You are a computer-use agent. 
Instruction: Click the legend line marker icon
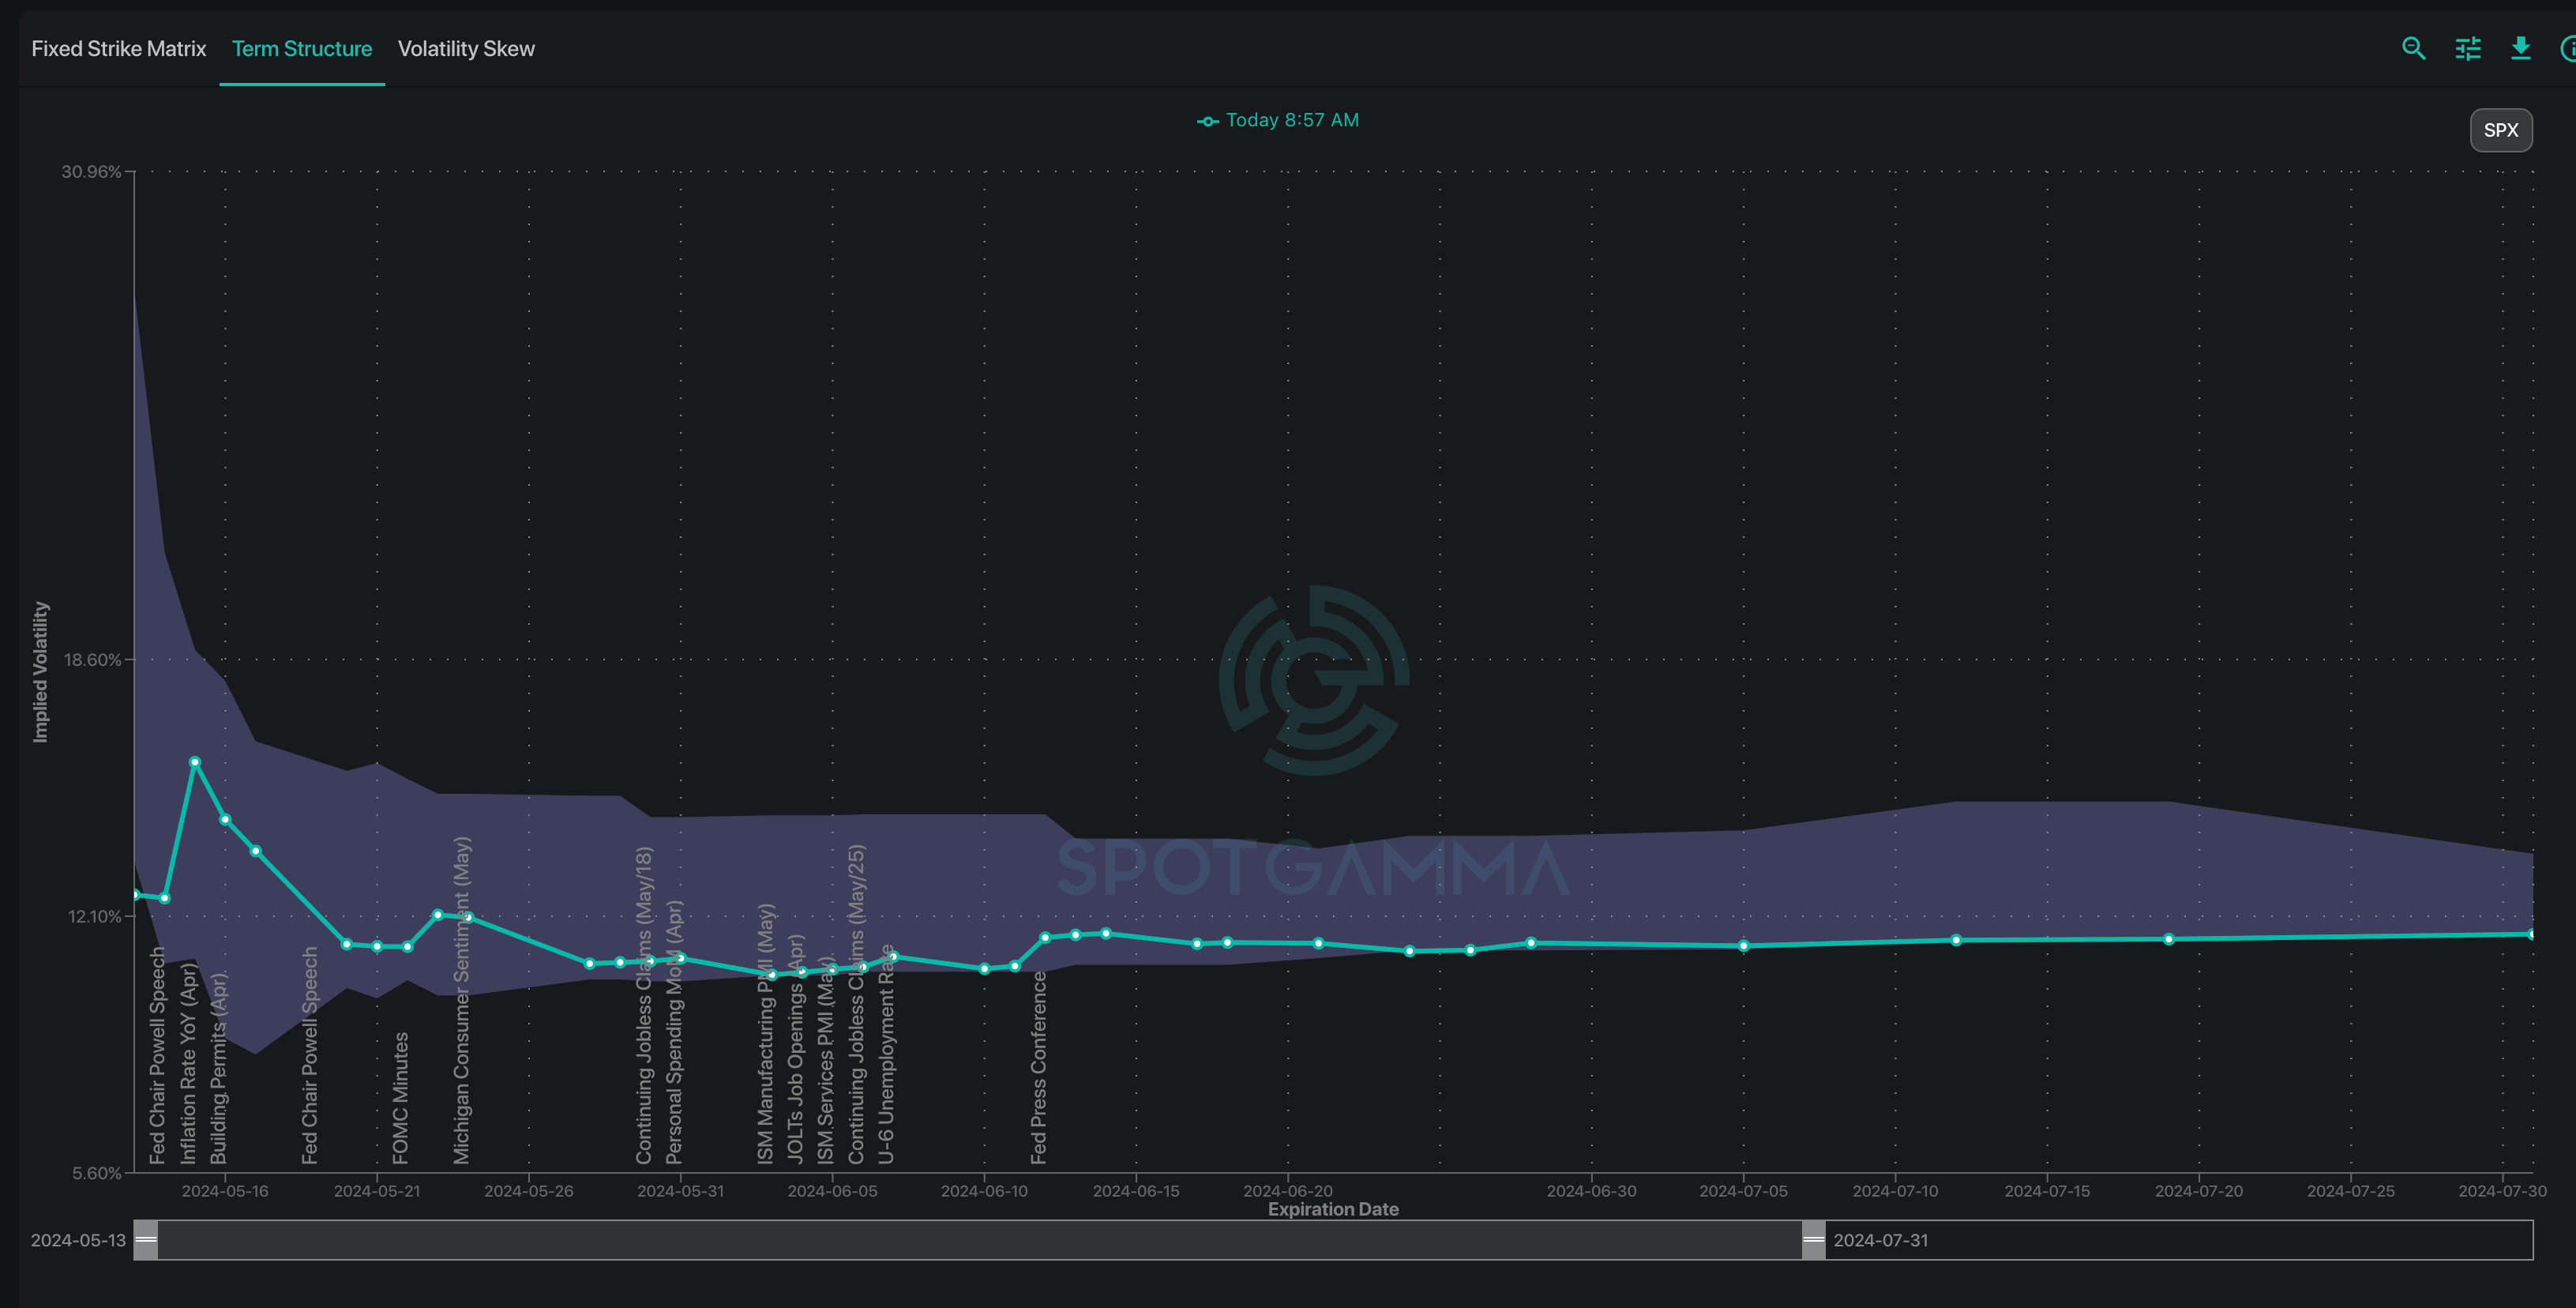click(x=1207, y=121)
